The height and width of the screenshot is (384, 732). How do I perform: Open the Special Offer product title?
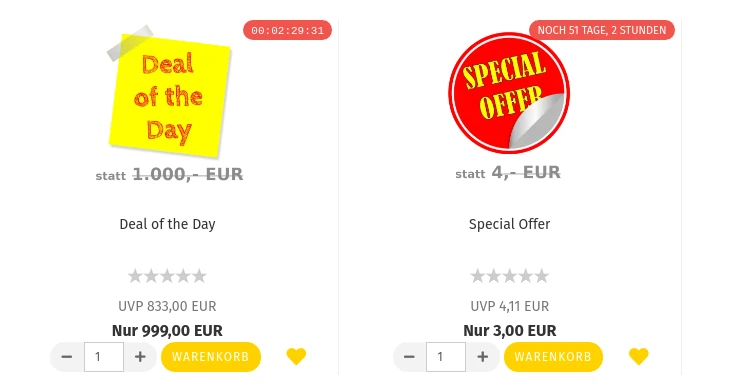tap(509, 224)
